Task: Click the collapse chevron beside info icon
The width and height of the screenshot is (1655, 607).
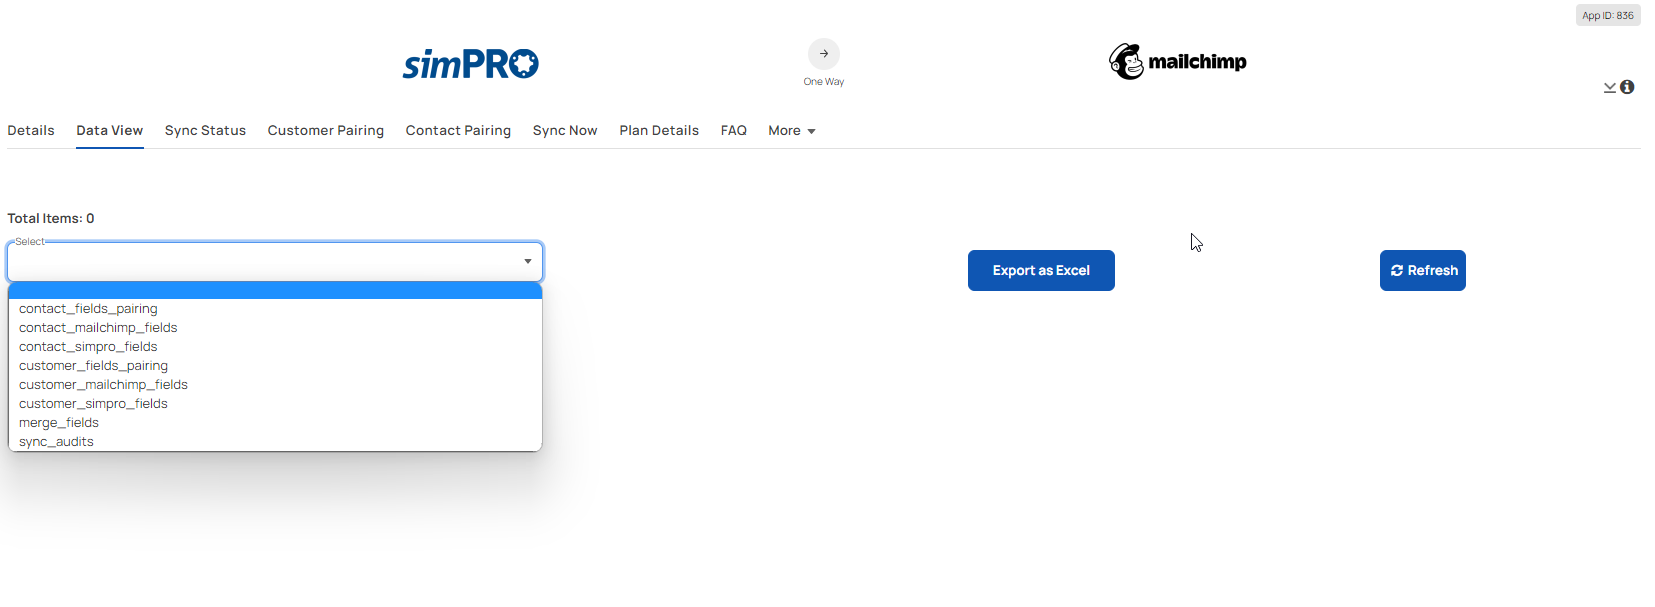Action: [x=1610, y=88]
